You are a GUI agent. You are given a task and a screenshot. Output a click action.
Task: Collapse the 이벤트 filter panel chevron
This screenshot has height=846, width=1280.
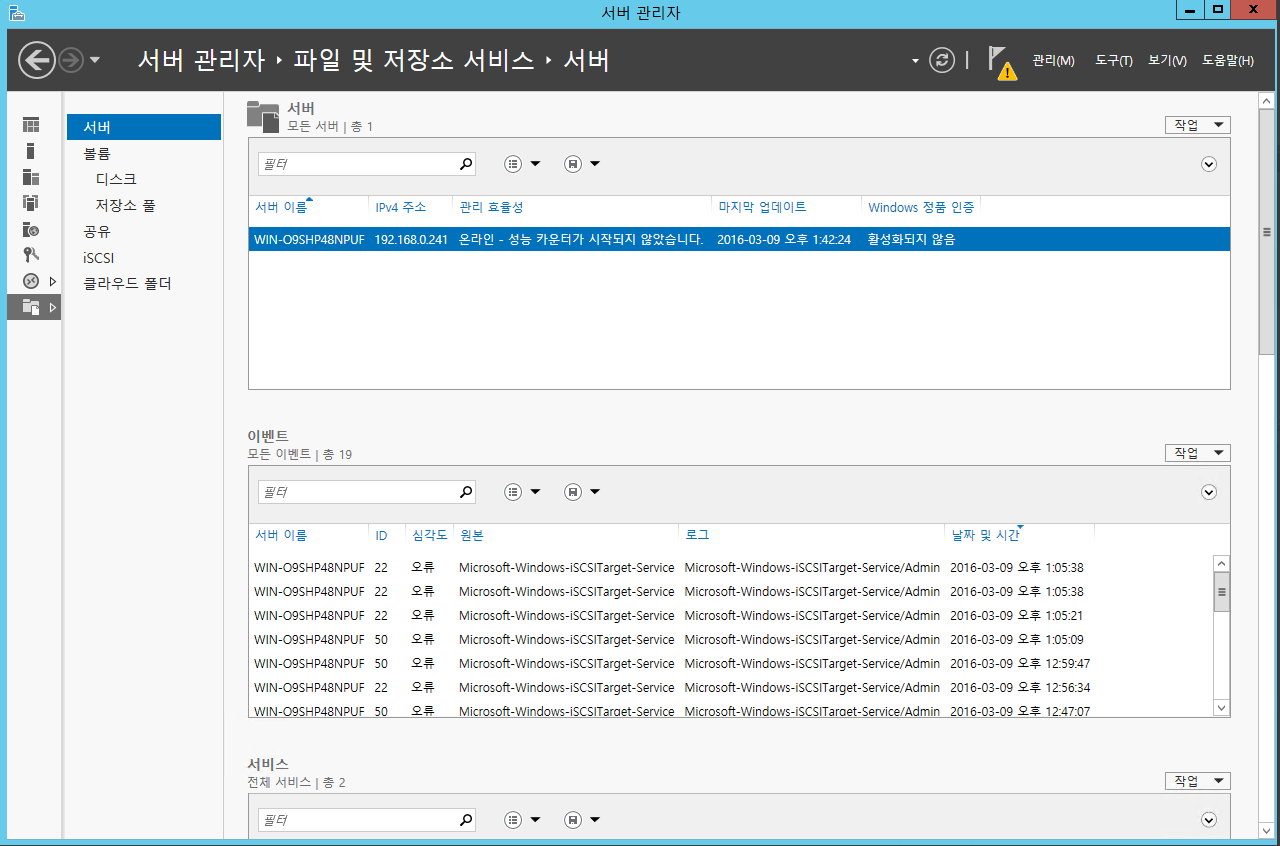pyautogui.click(x=1208, y=492)
